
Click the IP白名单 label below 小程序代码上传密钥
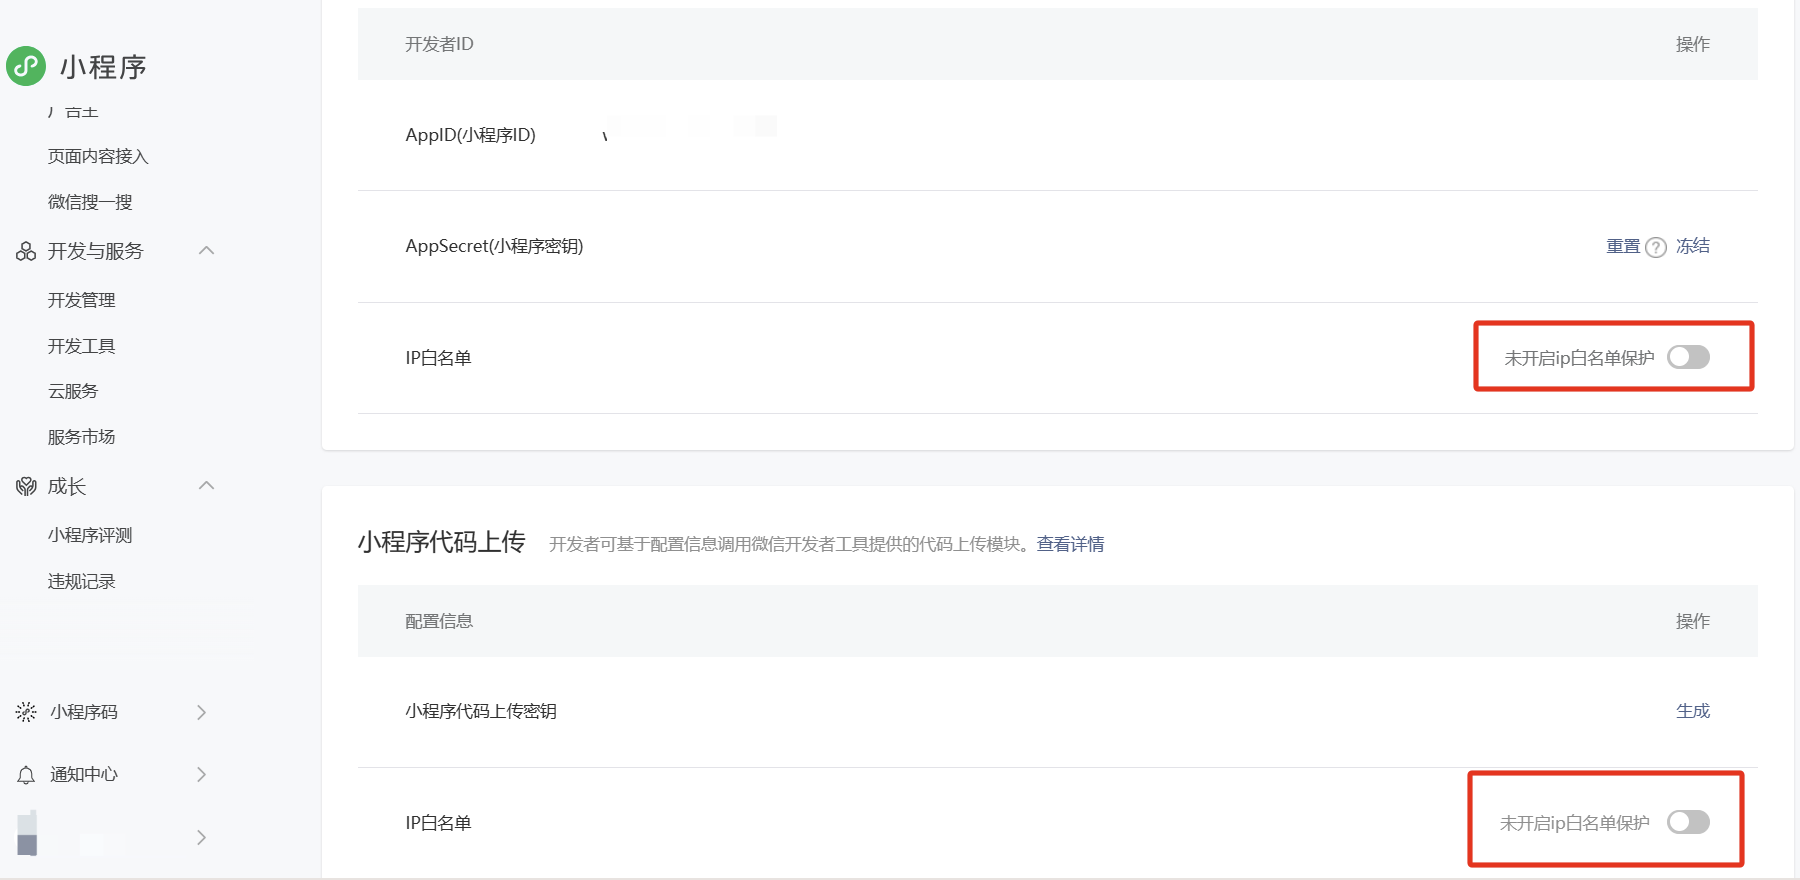click(438, 823)
